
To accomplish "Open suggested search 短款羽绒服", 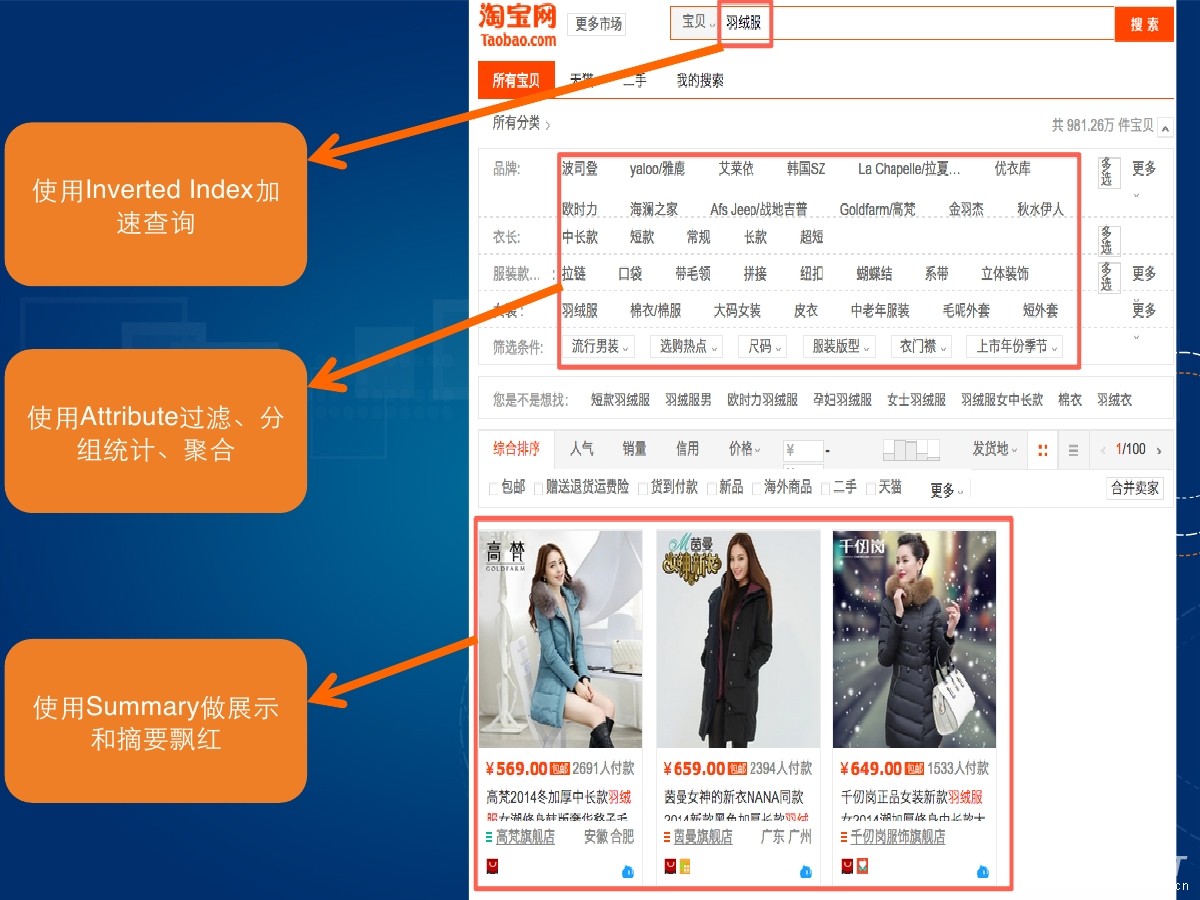I will [x=620, y=400].
